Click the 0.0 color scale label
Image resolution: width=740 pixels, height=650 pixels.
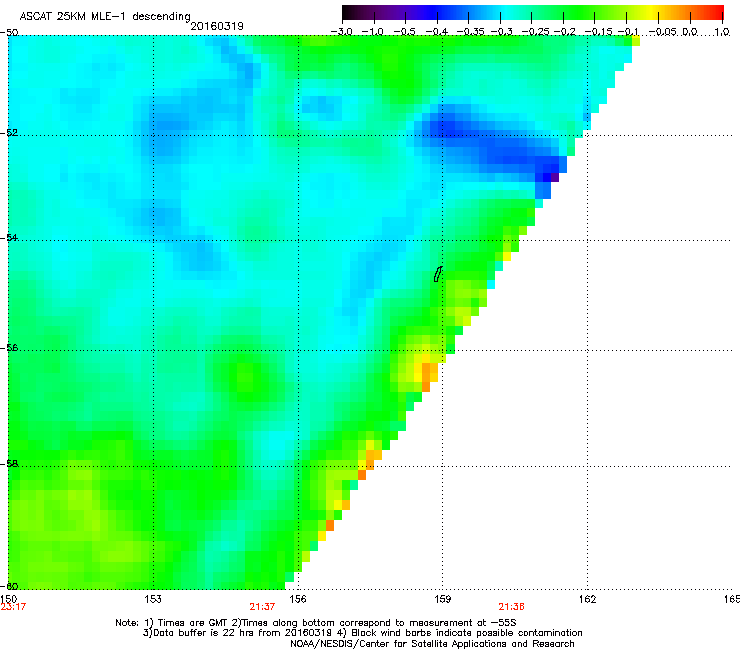[689, 32]
